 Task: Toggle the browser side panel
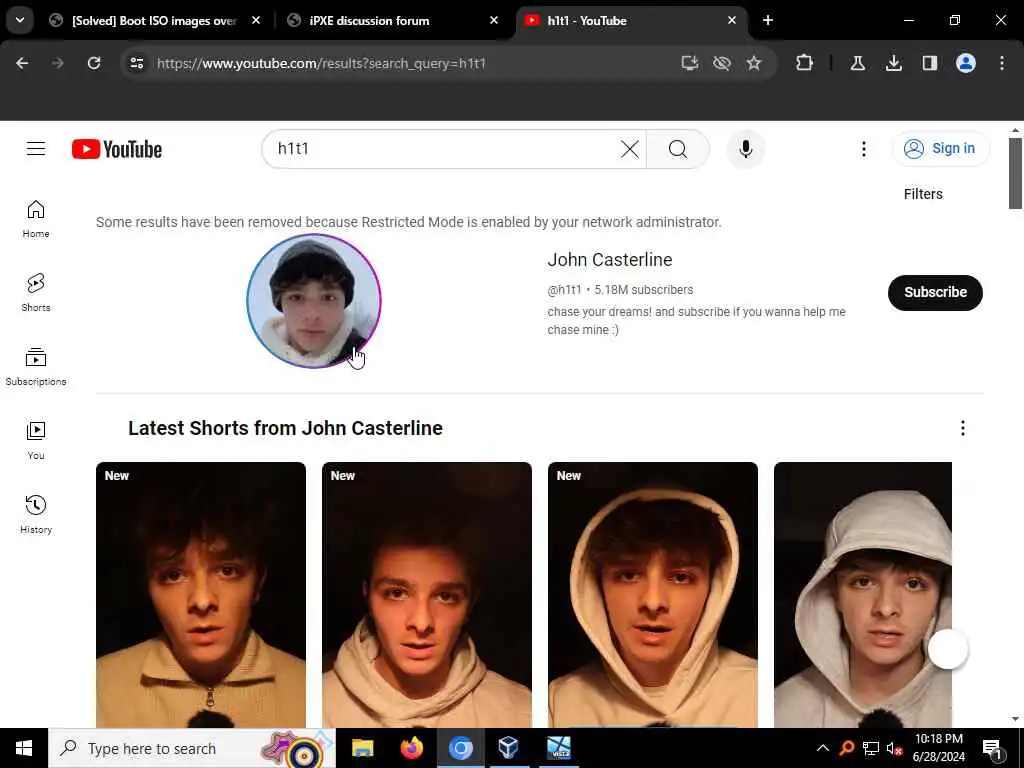click(930, 63)
